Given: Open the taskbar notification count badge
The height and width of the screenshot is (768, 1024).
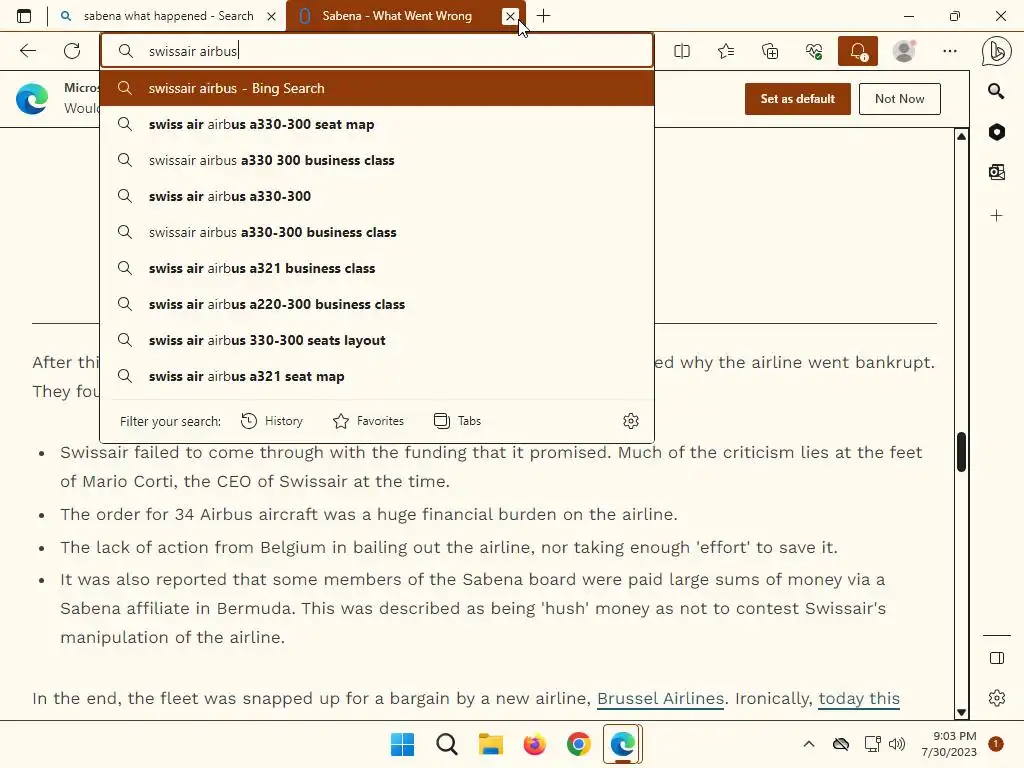Looking at the screenshot, I should point(996,744).
